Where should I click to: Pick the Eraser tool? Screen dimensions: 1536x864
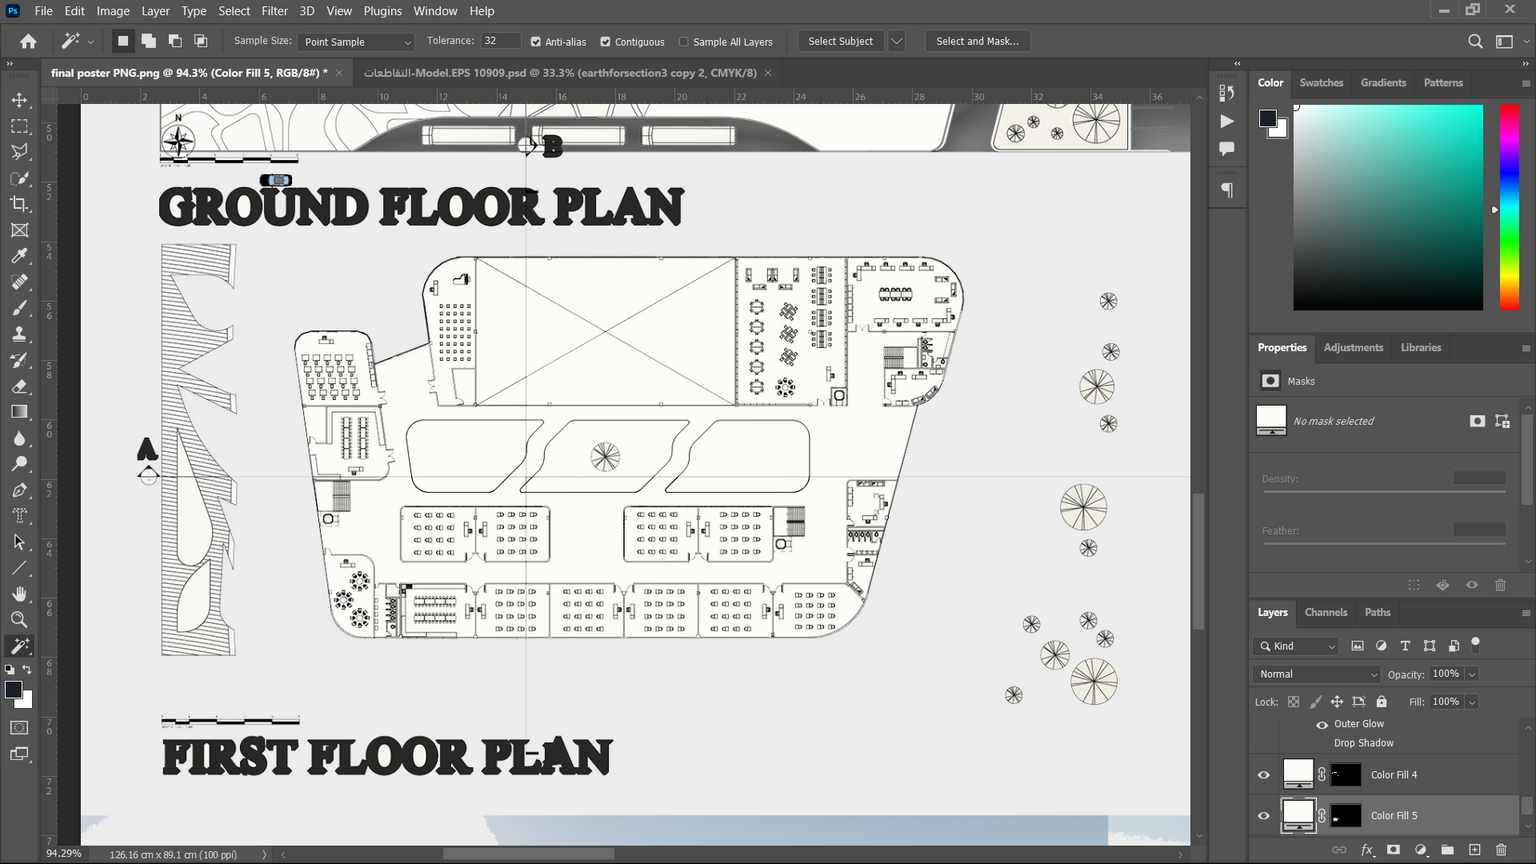(x=19, y=386)
